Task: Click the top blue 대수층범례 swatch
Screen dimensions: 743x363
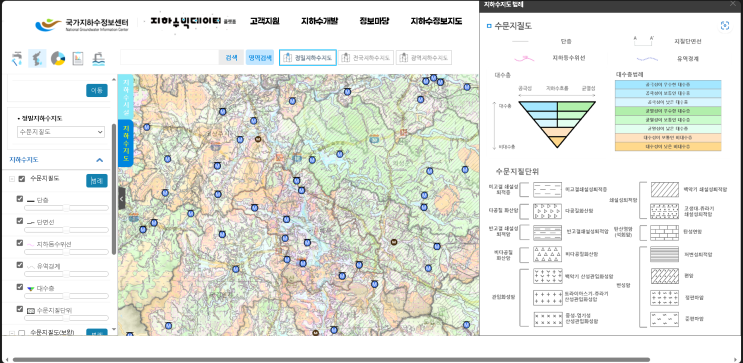Action: click(x=668, y=84)
